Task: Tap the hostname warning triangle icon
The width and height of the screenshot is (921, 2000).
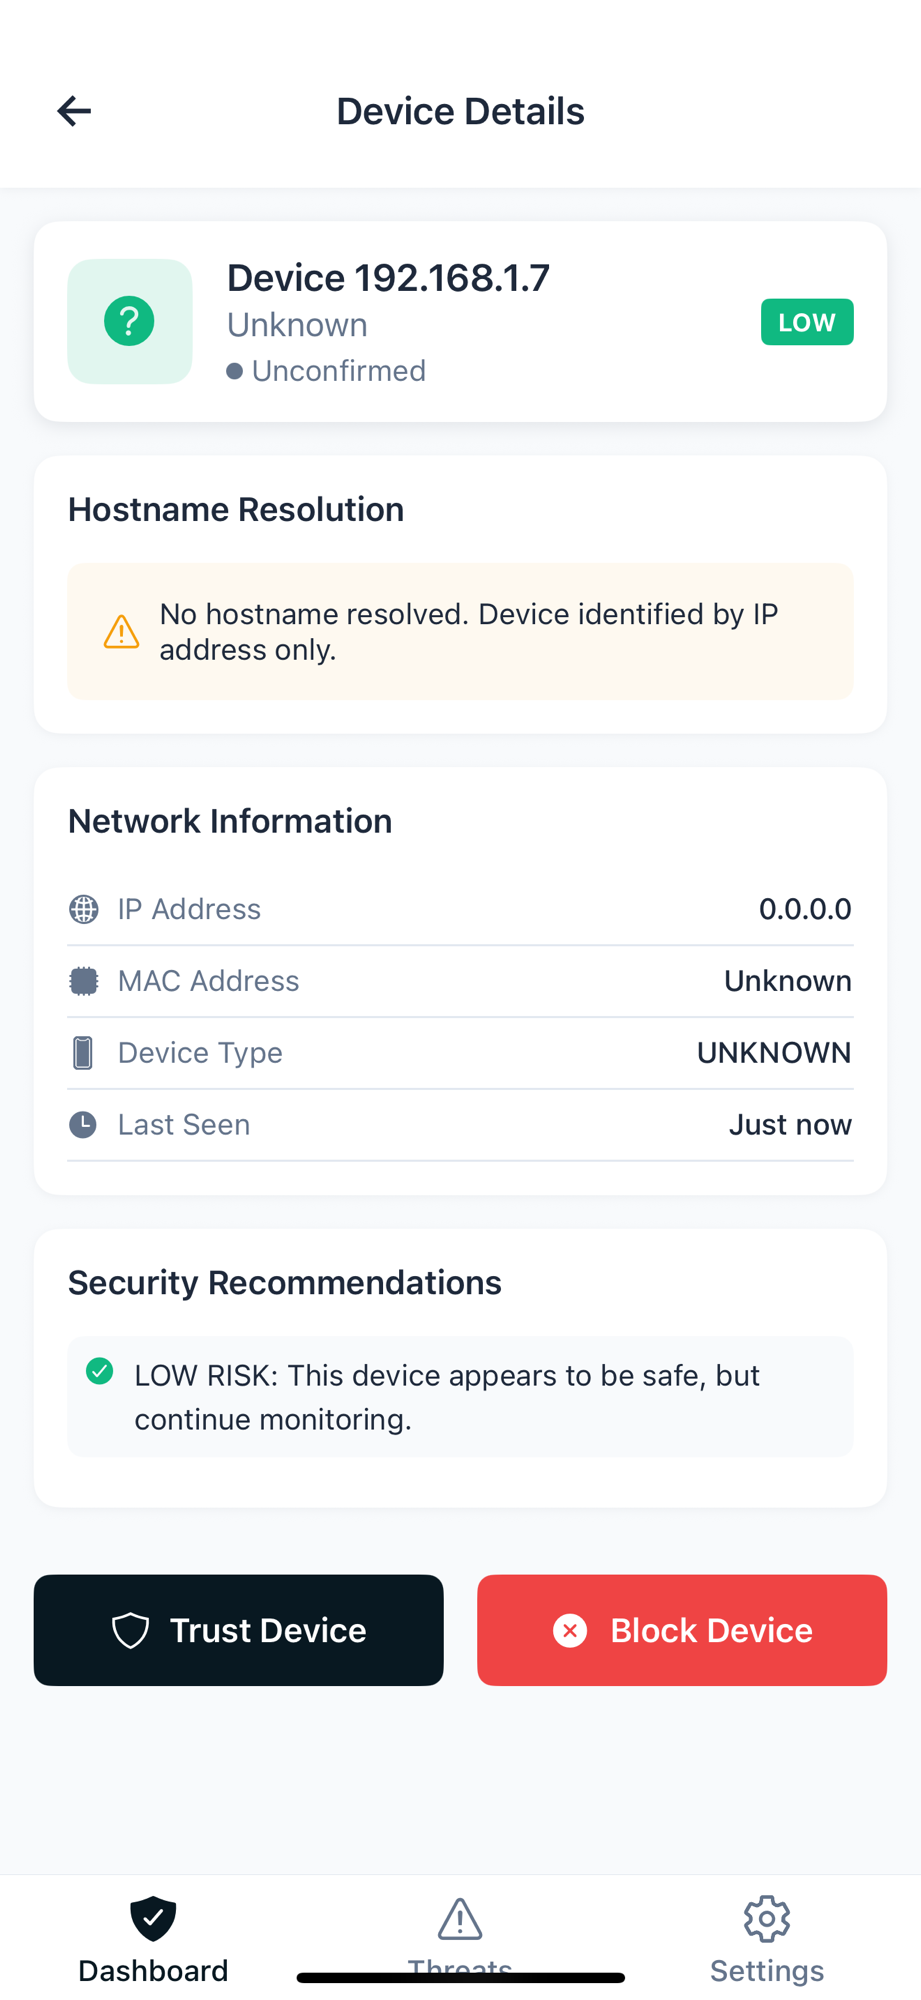Action: (121, 632)
